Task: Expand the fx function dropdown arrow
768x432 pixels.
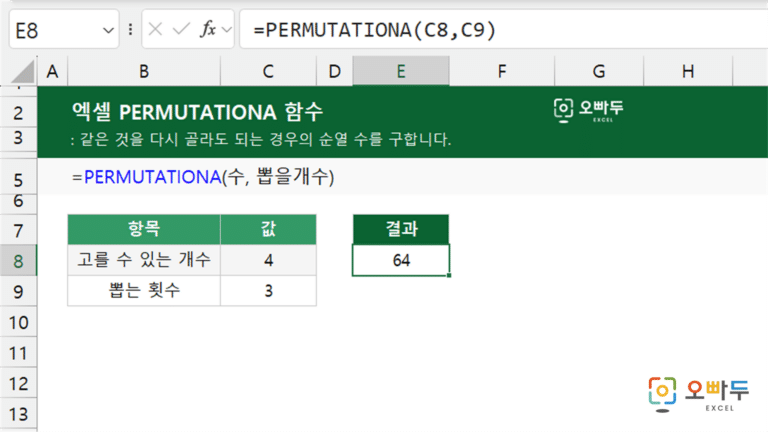Action: pos(226,30)
